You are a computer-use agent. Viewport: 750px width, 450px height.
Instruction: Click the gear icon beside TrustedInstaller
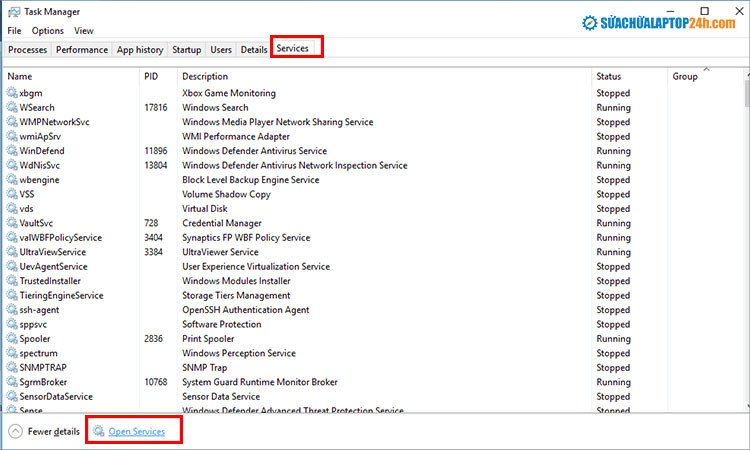click(12, 281)
